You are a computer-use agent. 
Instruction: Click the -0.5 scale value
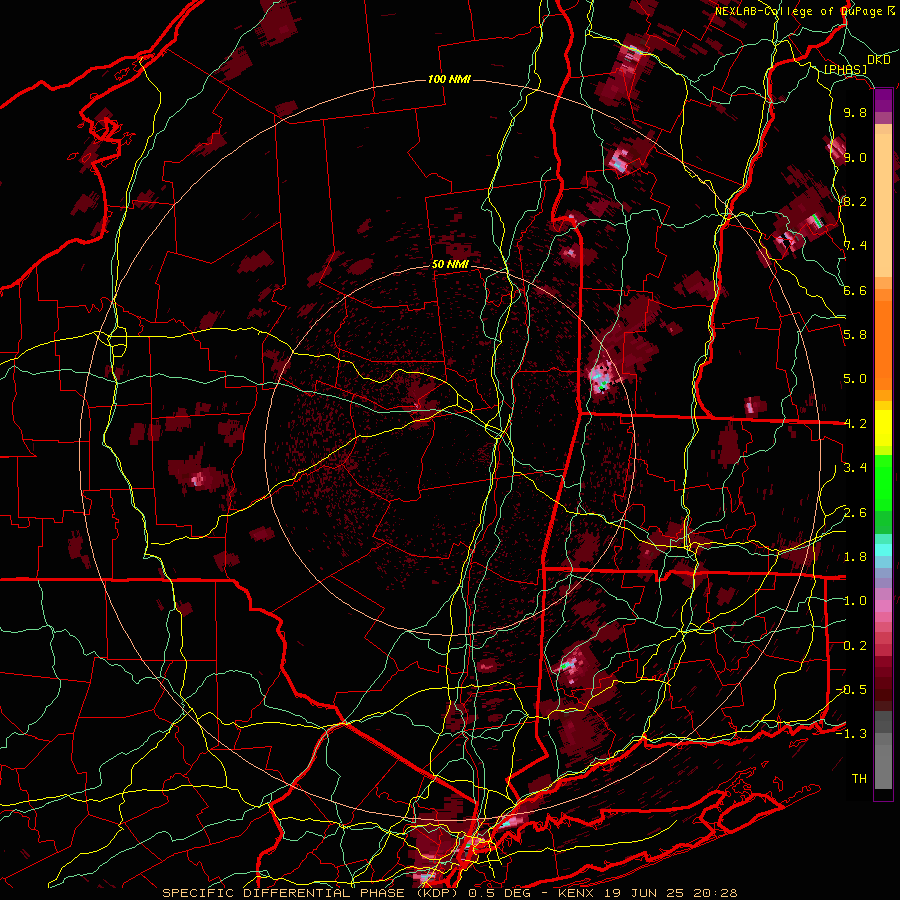(x=851, y=690)
